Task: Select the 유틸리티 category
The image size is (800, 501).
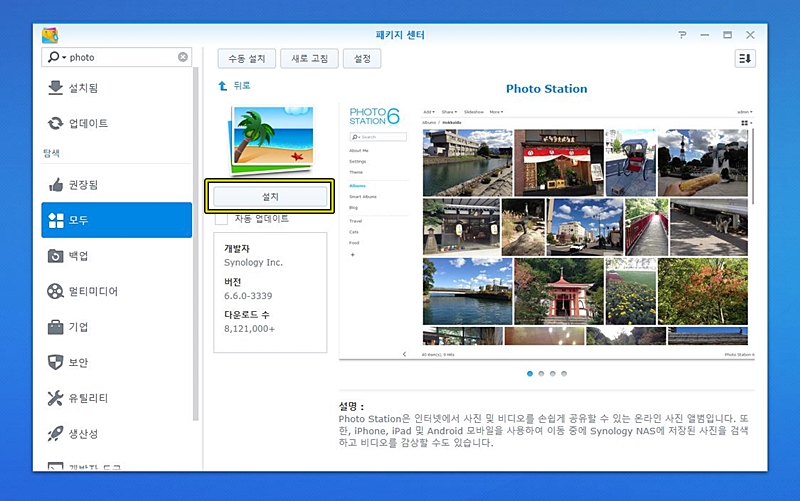Action: pyautogui.click(x=117, y=398)
